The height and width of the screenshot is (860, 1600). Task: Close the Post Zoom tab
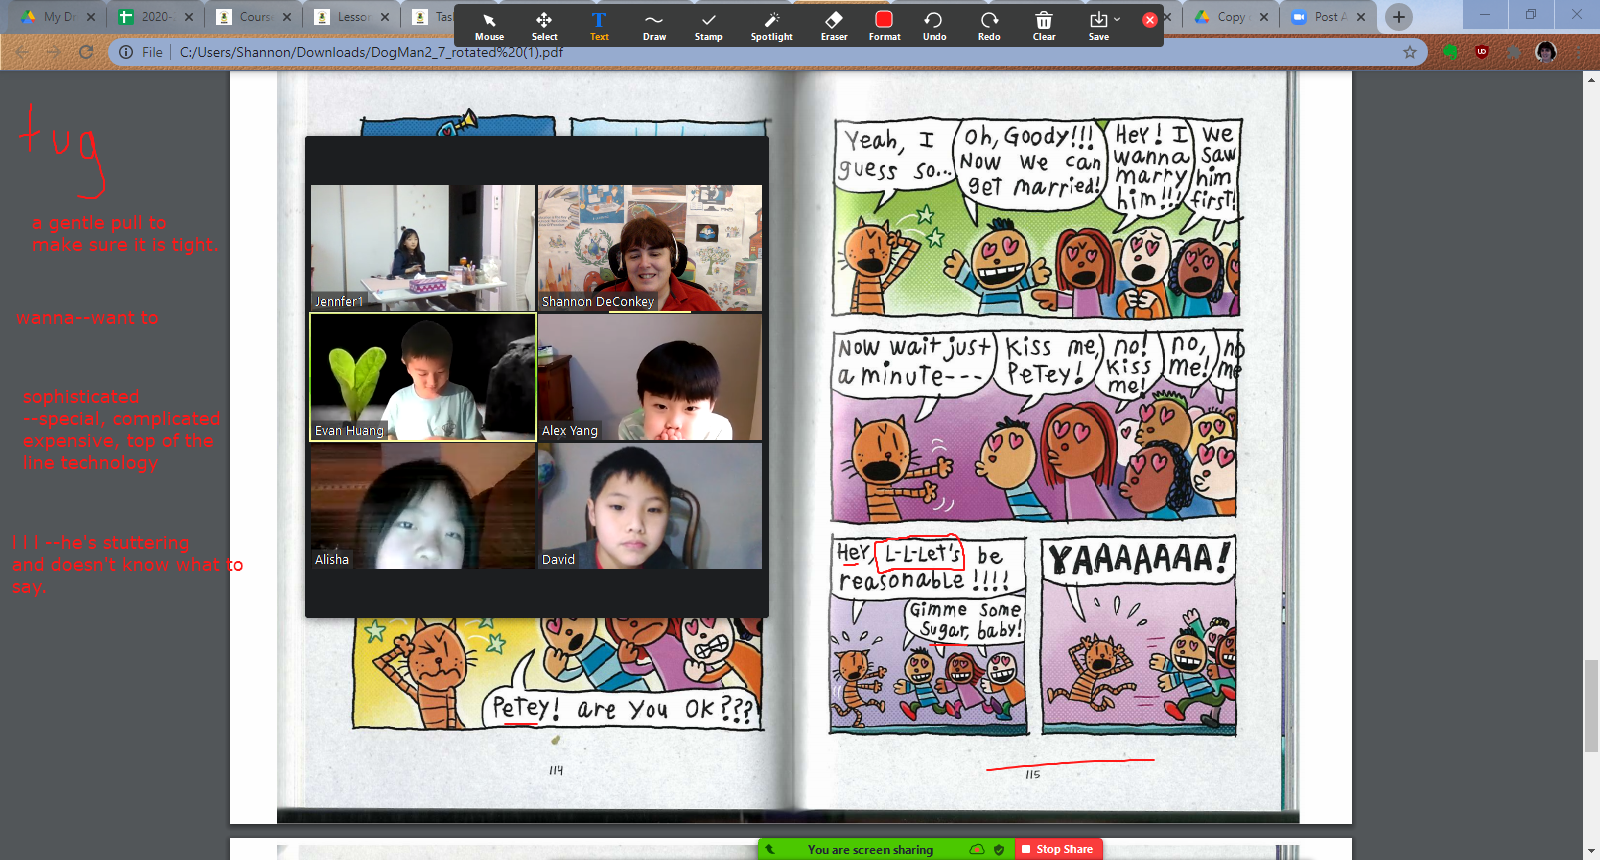[x=1361, y=17]
